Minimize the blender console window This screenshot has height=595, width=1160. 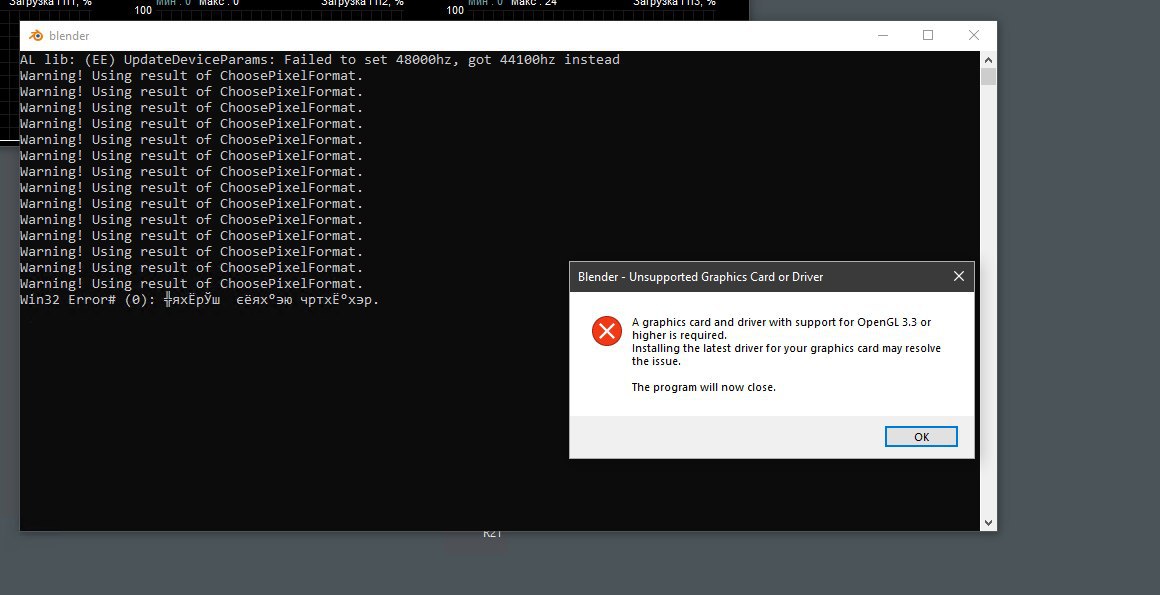click(x=883, y=36)
